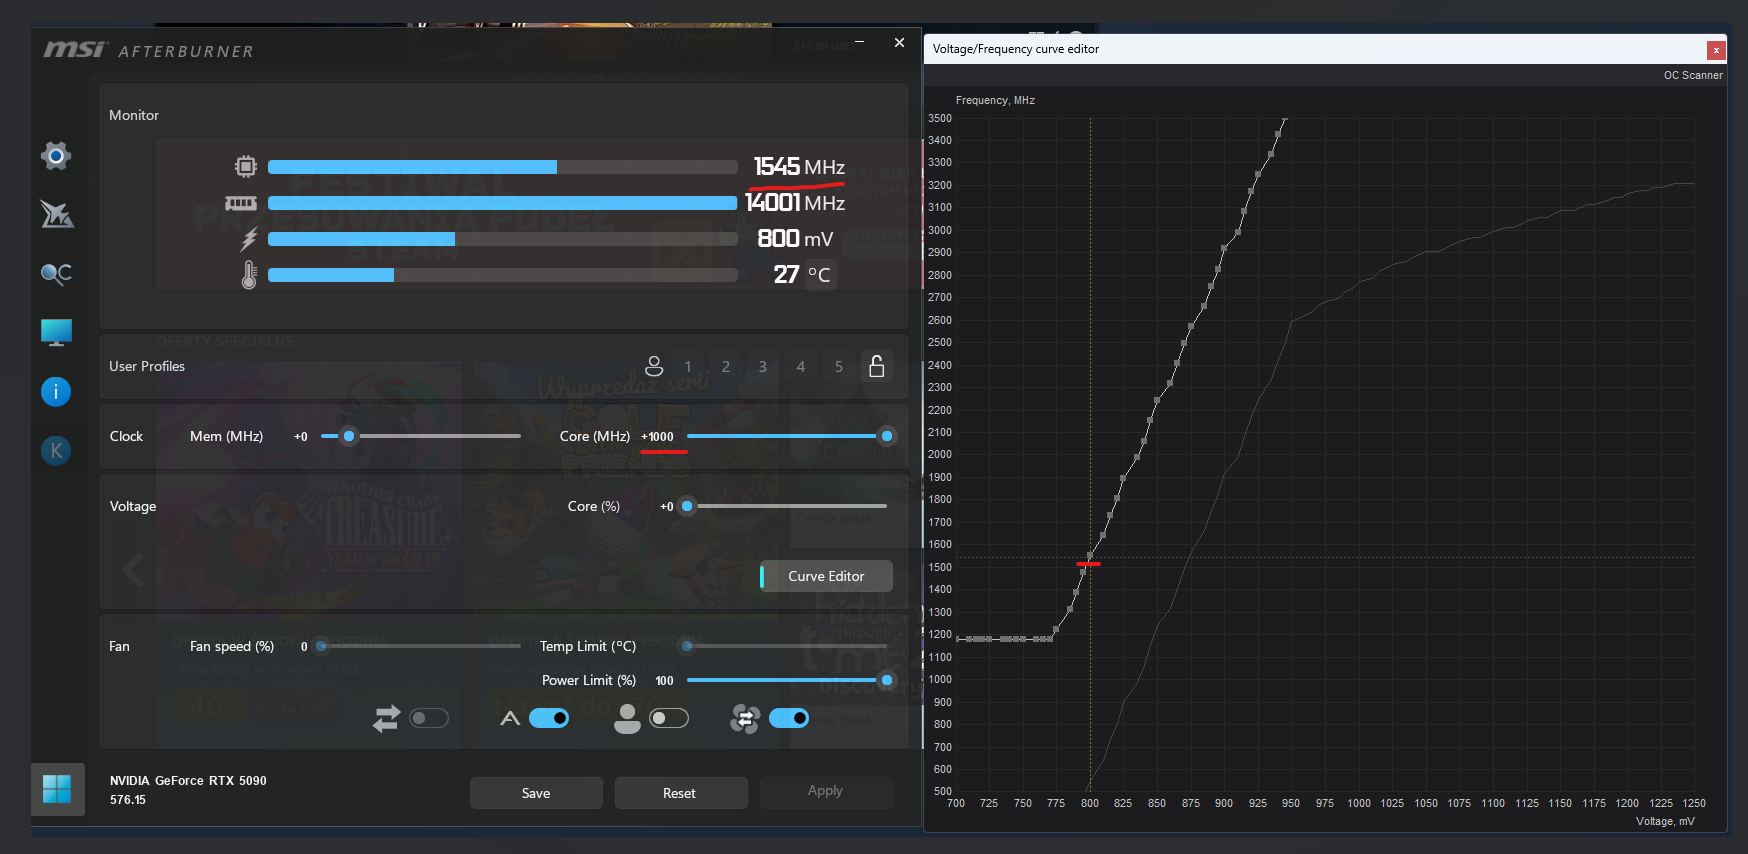Click the MSI jet icon in the sidebar

(56, 214)
